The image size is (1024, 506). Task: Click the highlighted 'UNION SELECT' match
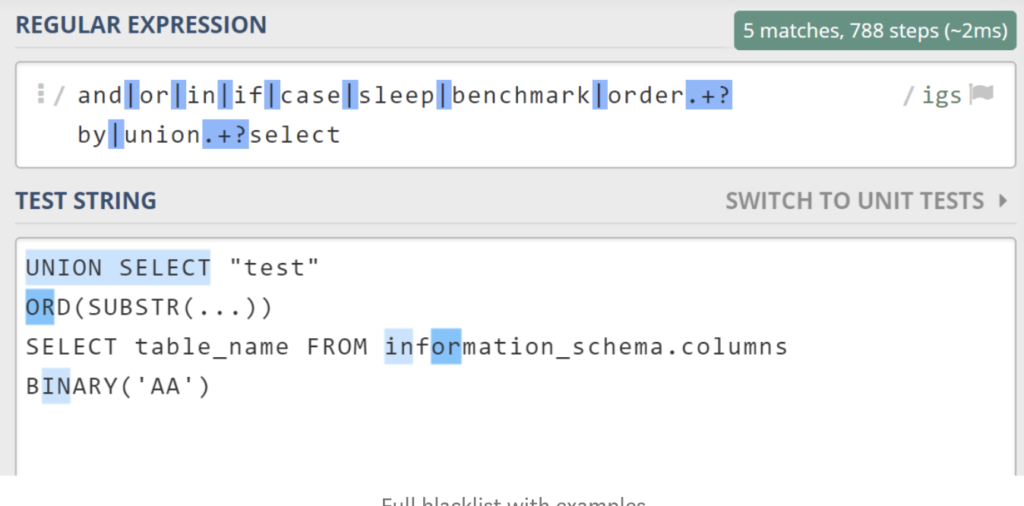118,268
